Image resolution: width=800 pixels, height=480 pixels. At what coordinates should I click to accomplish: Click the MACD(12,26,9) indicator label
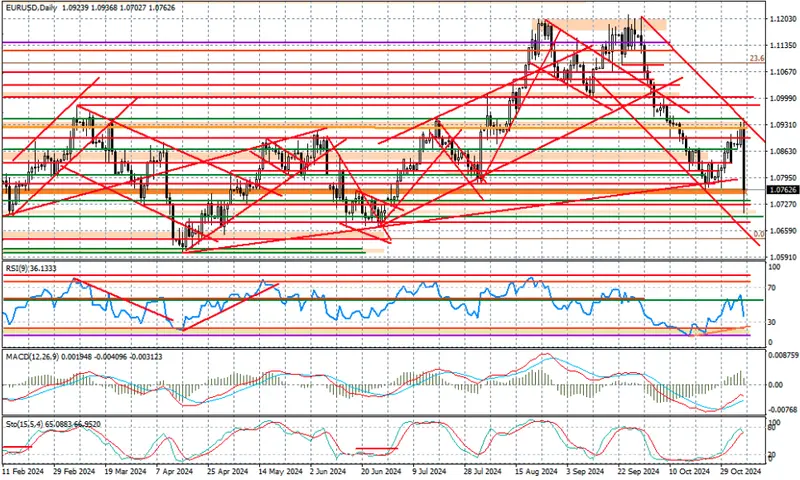click(x=84, y=357)
